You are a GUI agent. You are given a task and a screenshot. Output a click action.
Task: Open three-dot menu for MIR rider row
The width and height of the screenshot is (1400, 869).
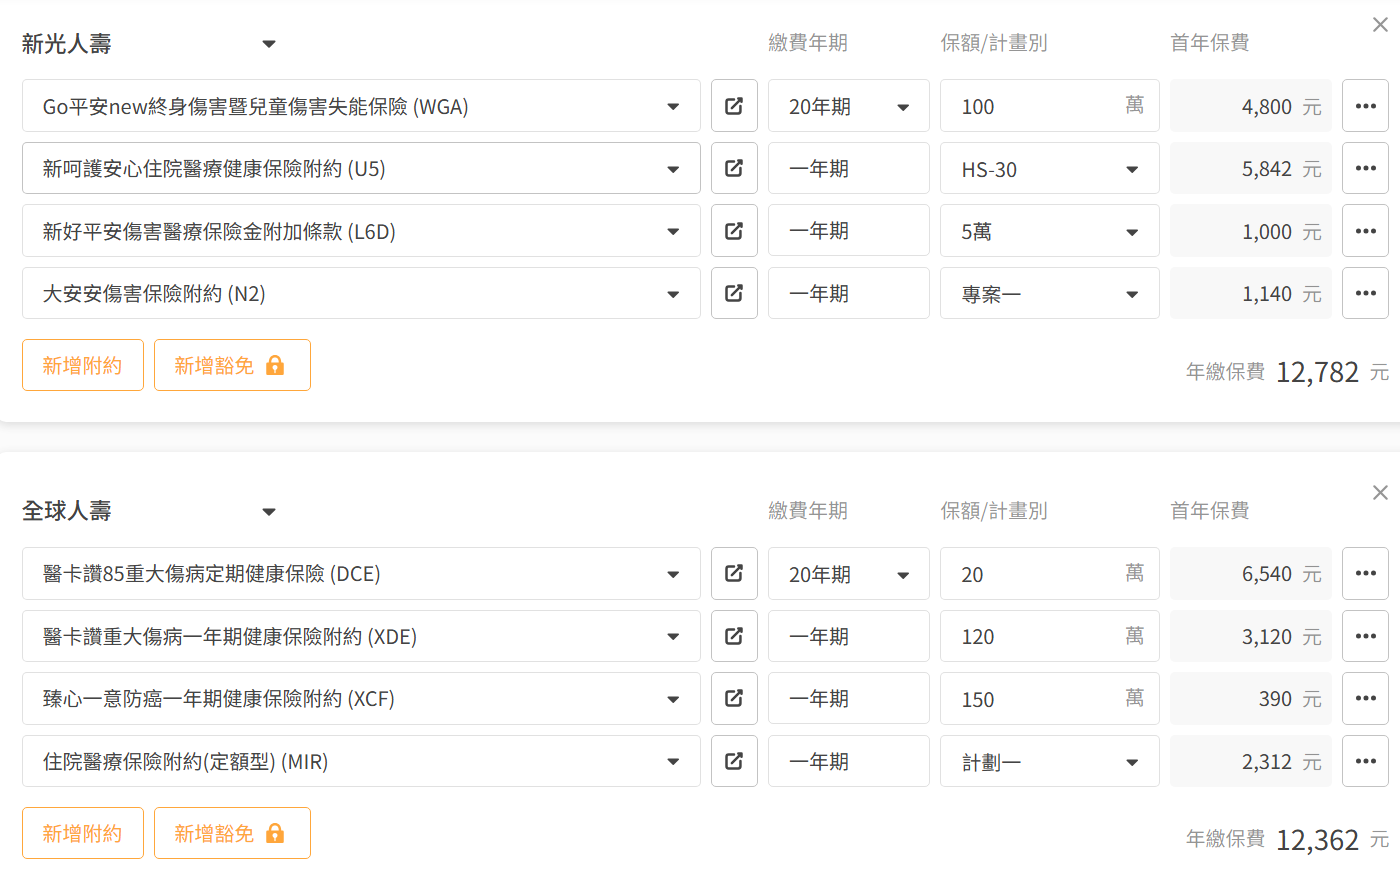point(1365,761)
